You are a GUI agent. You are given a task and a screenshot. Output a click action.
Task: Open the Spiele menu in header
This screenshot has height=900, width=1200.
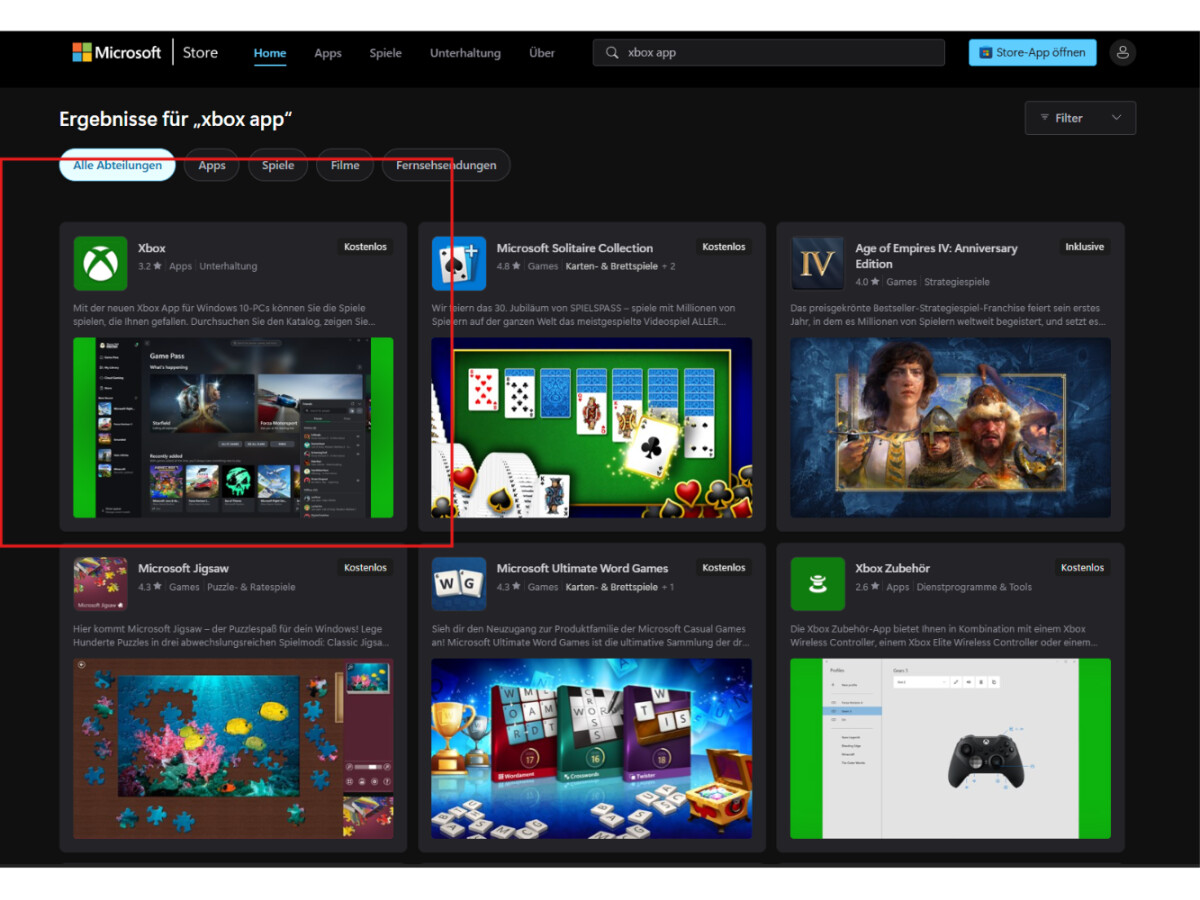[x=385, y=53]
